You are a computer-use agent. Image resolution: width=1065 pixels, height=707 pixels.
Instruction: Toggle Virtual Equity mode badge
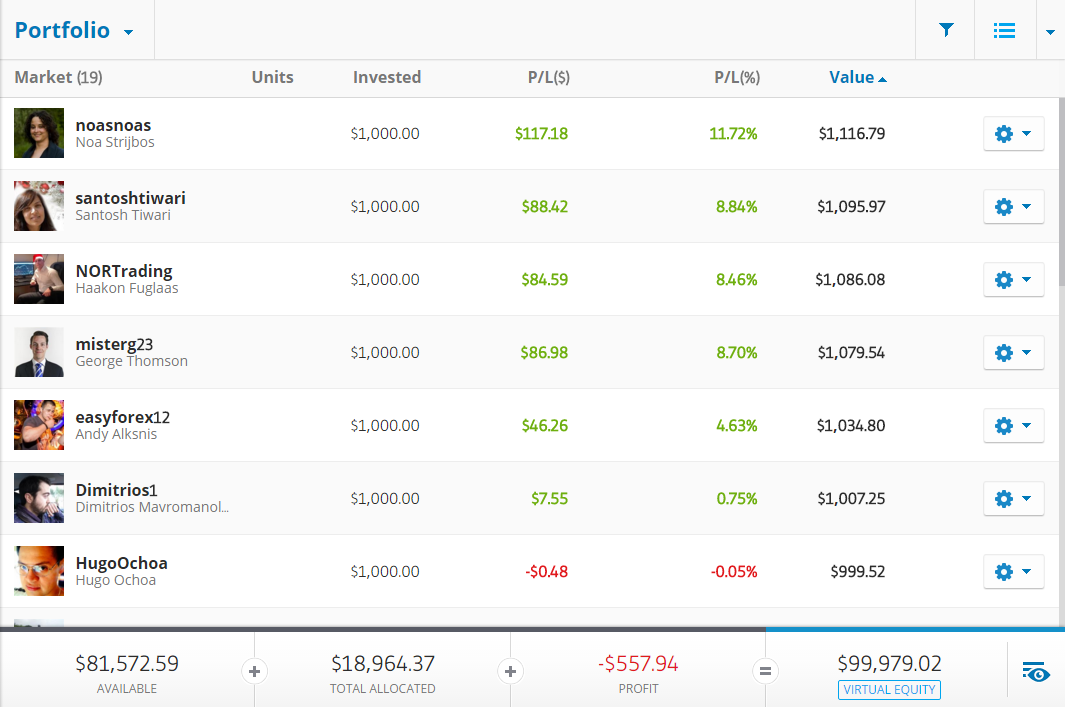(x=889, y=689)
